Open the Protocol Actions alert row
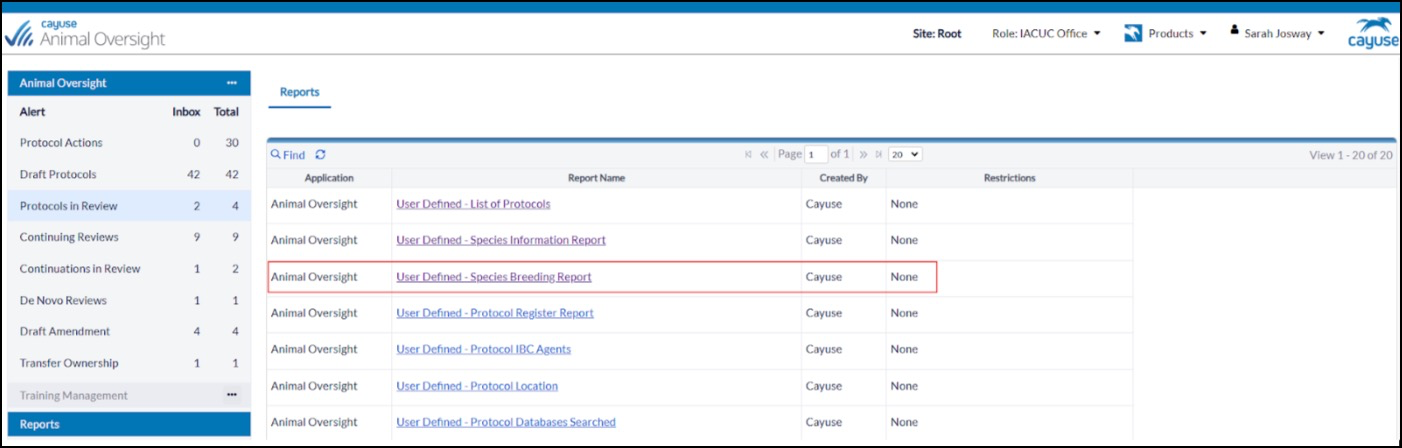 pyautogui.click(x=129, y=143)
